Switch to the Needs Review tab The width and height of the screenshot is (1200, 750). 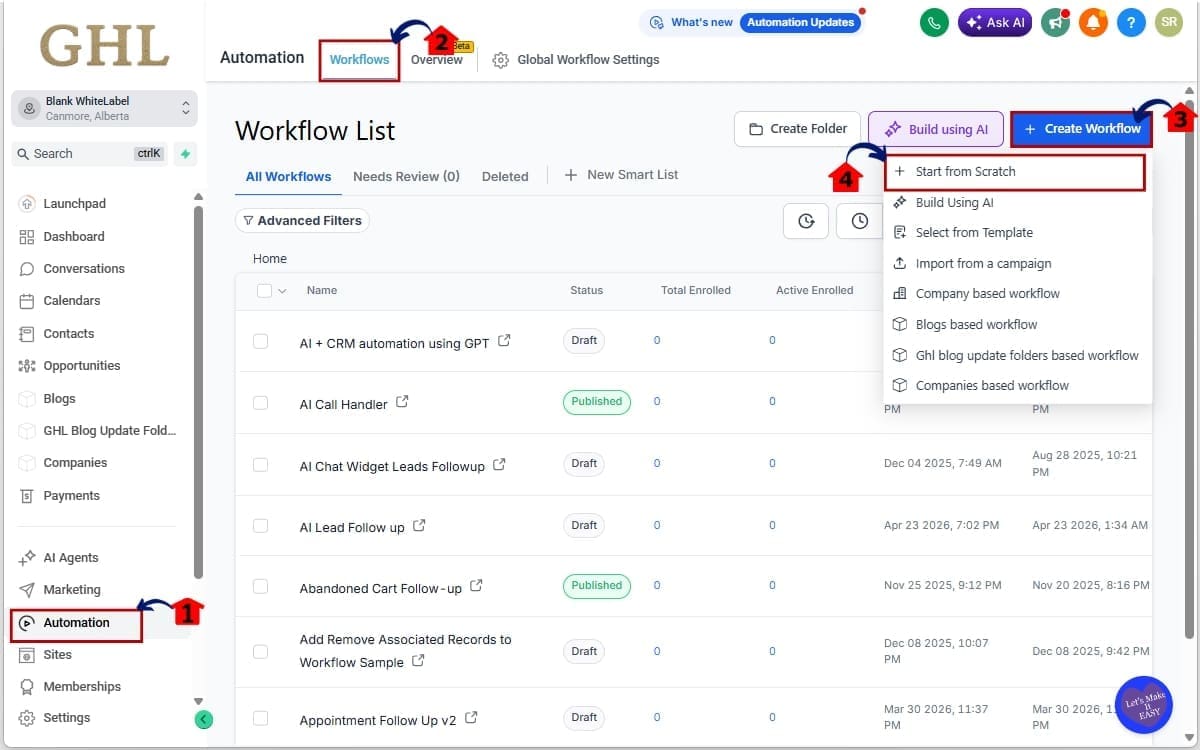coord(406,175)
